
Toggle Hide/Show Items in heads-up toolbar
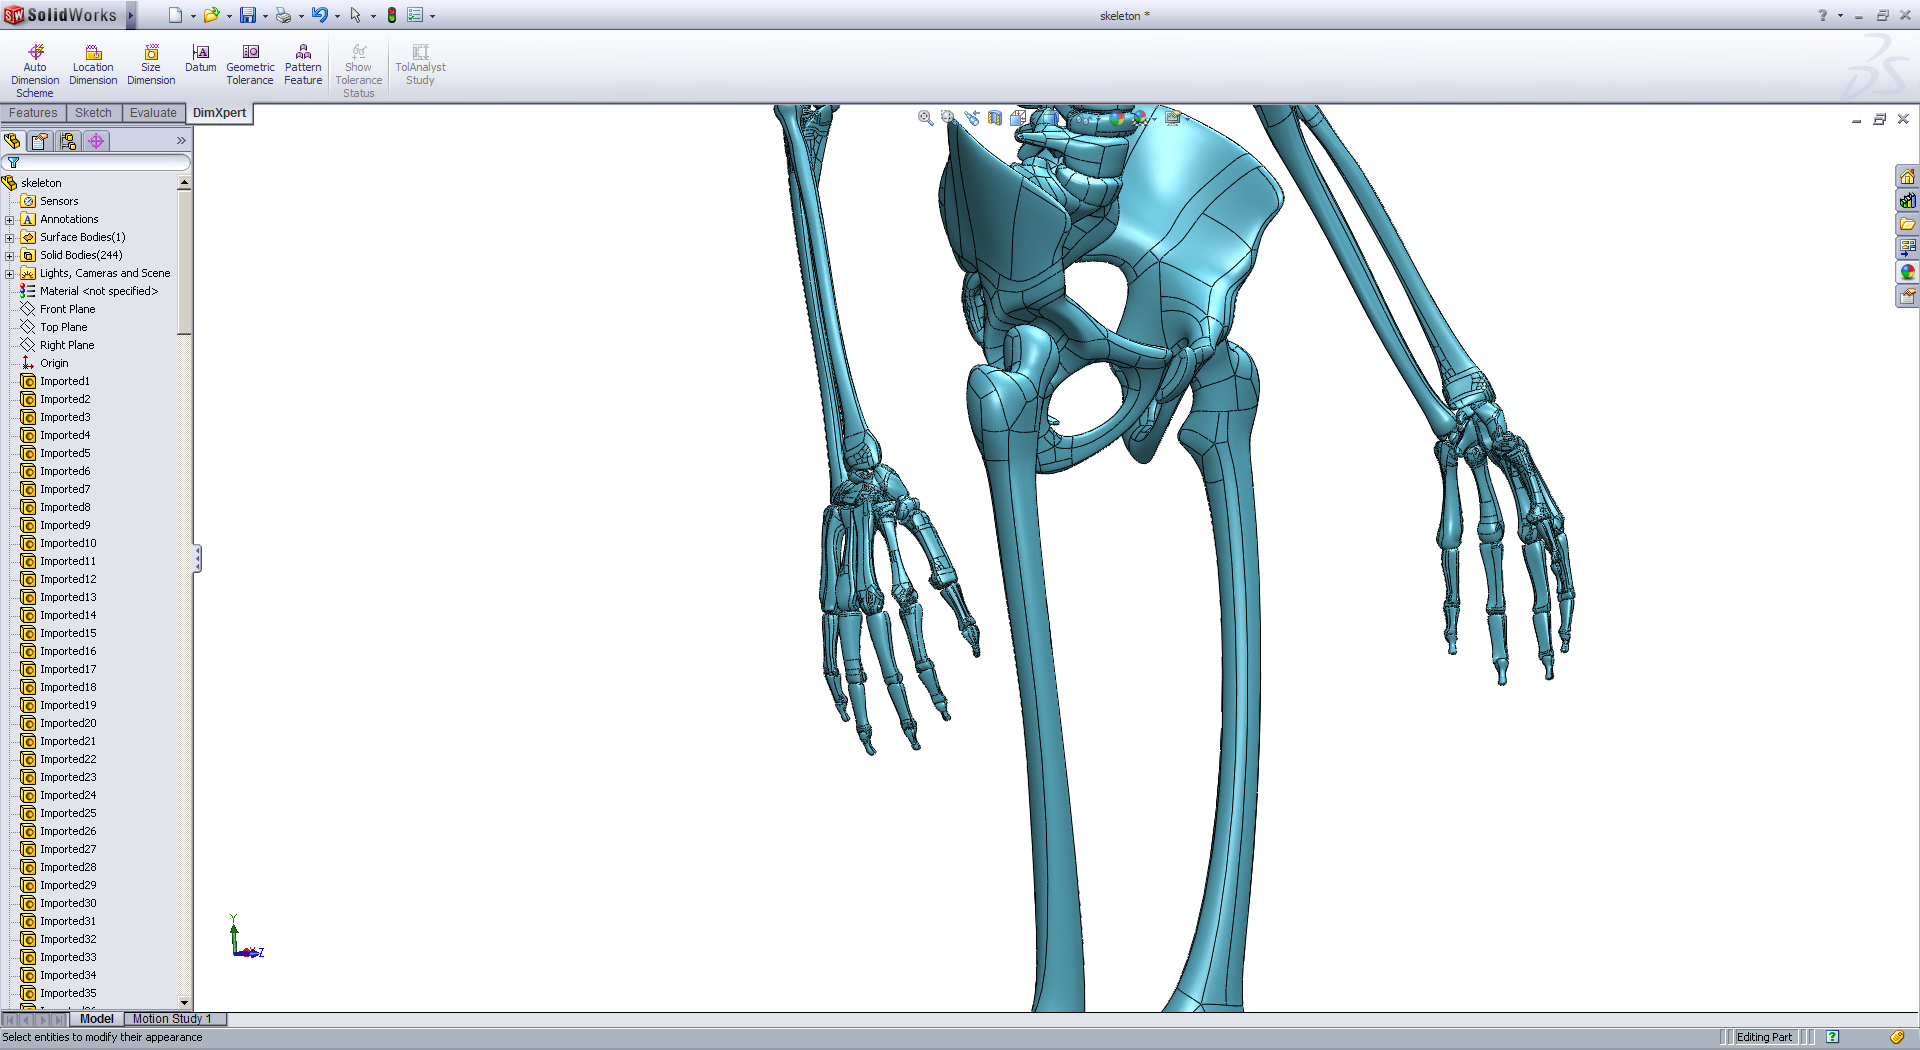1081,117
